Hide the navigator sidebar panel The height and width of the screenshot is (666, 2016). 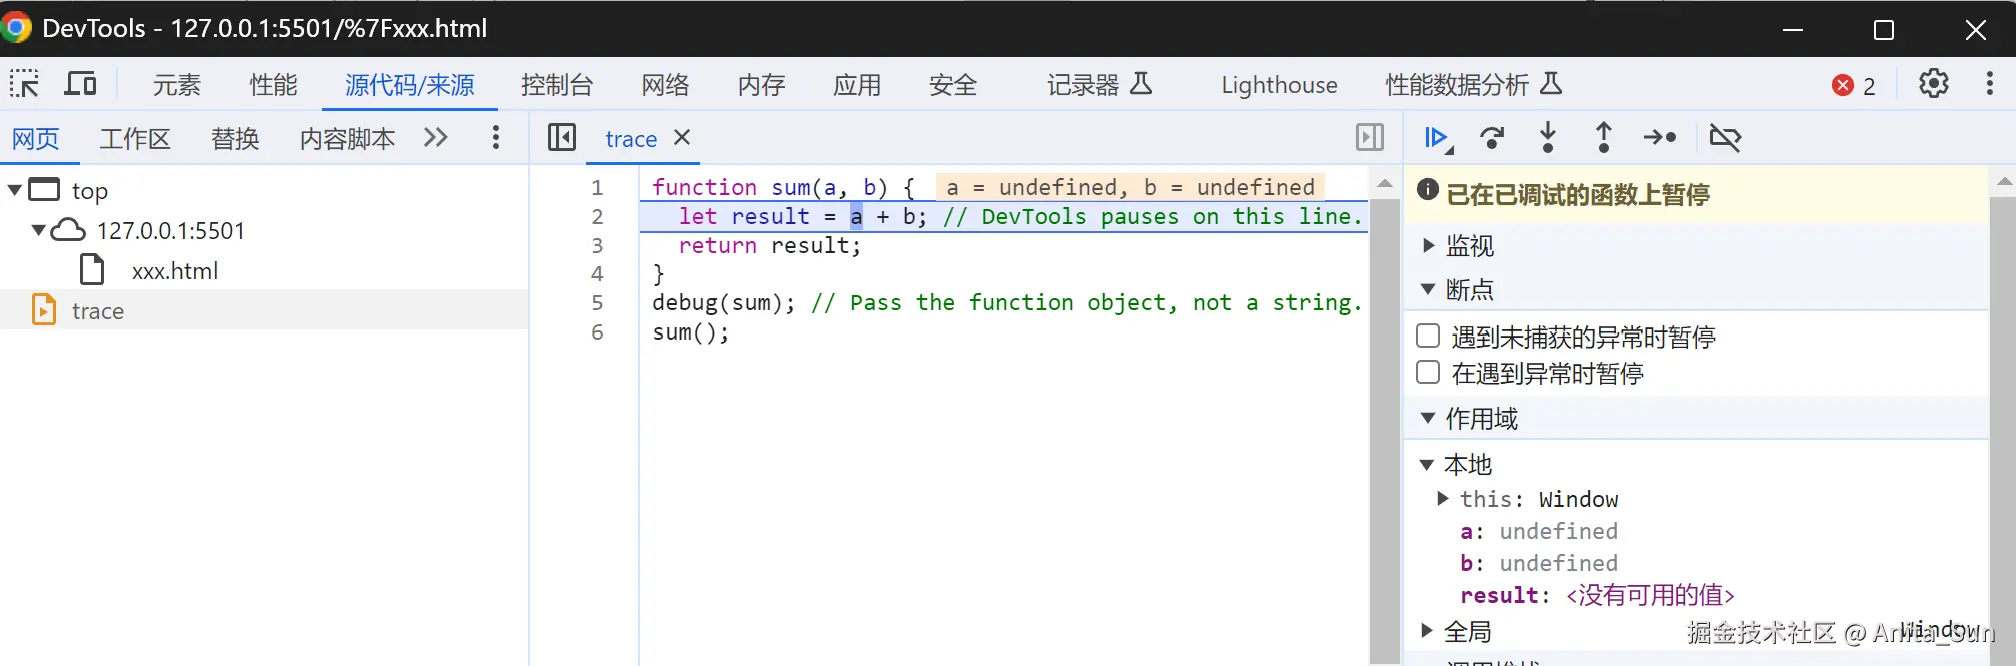(x=562, y=137)
